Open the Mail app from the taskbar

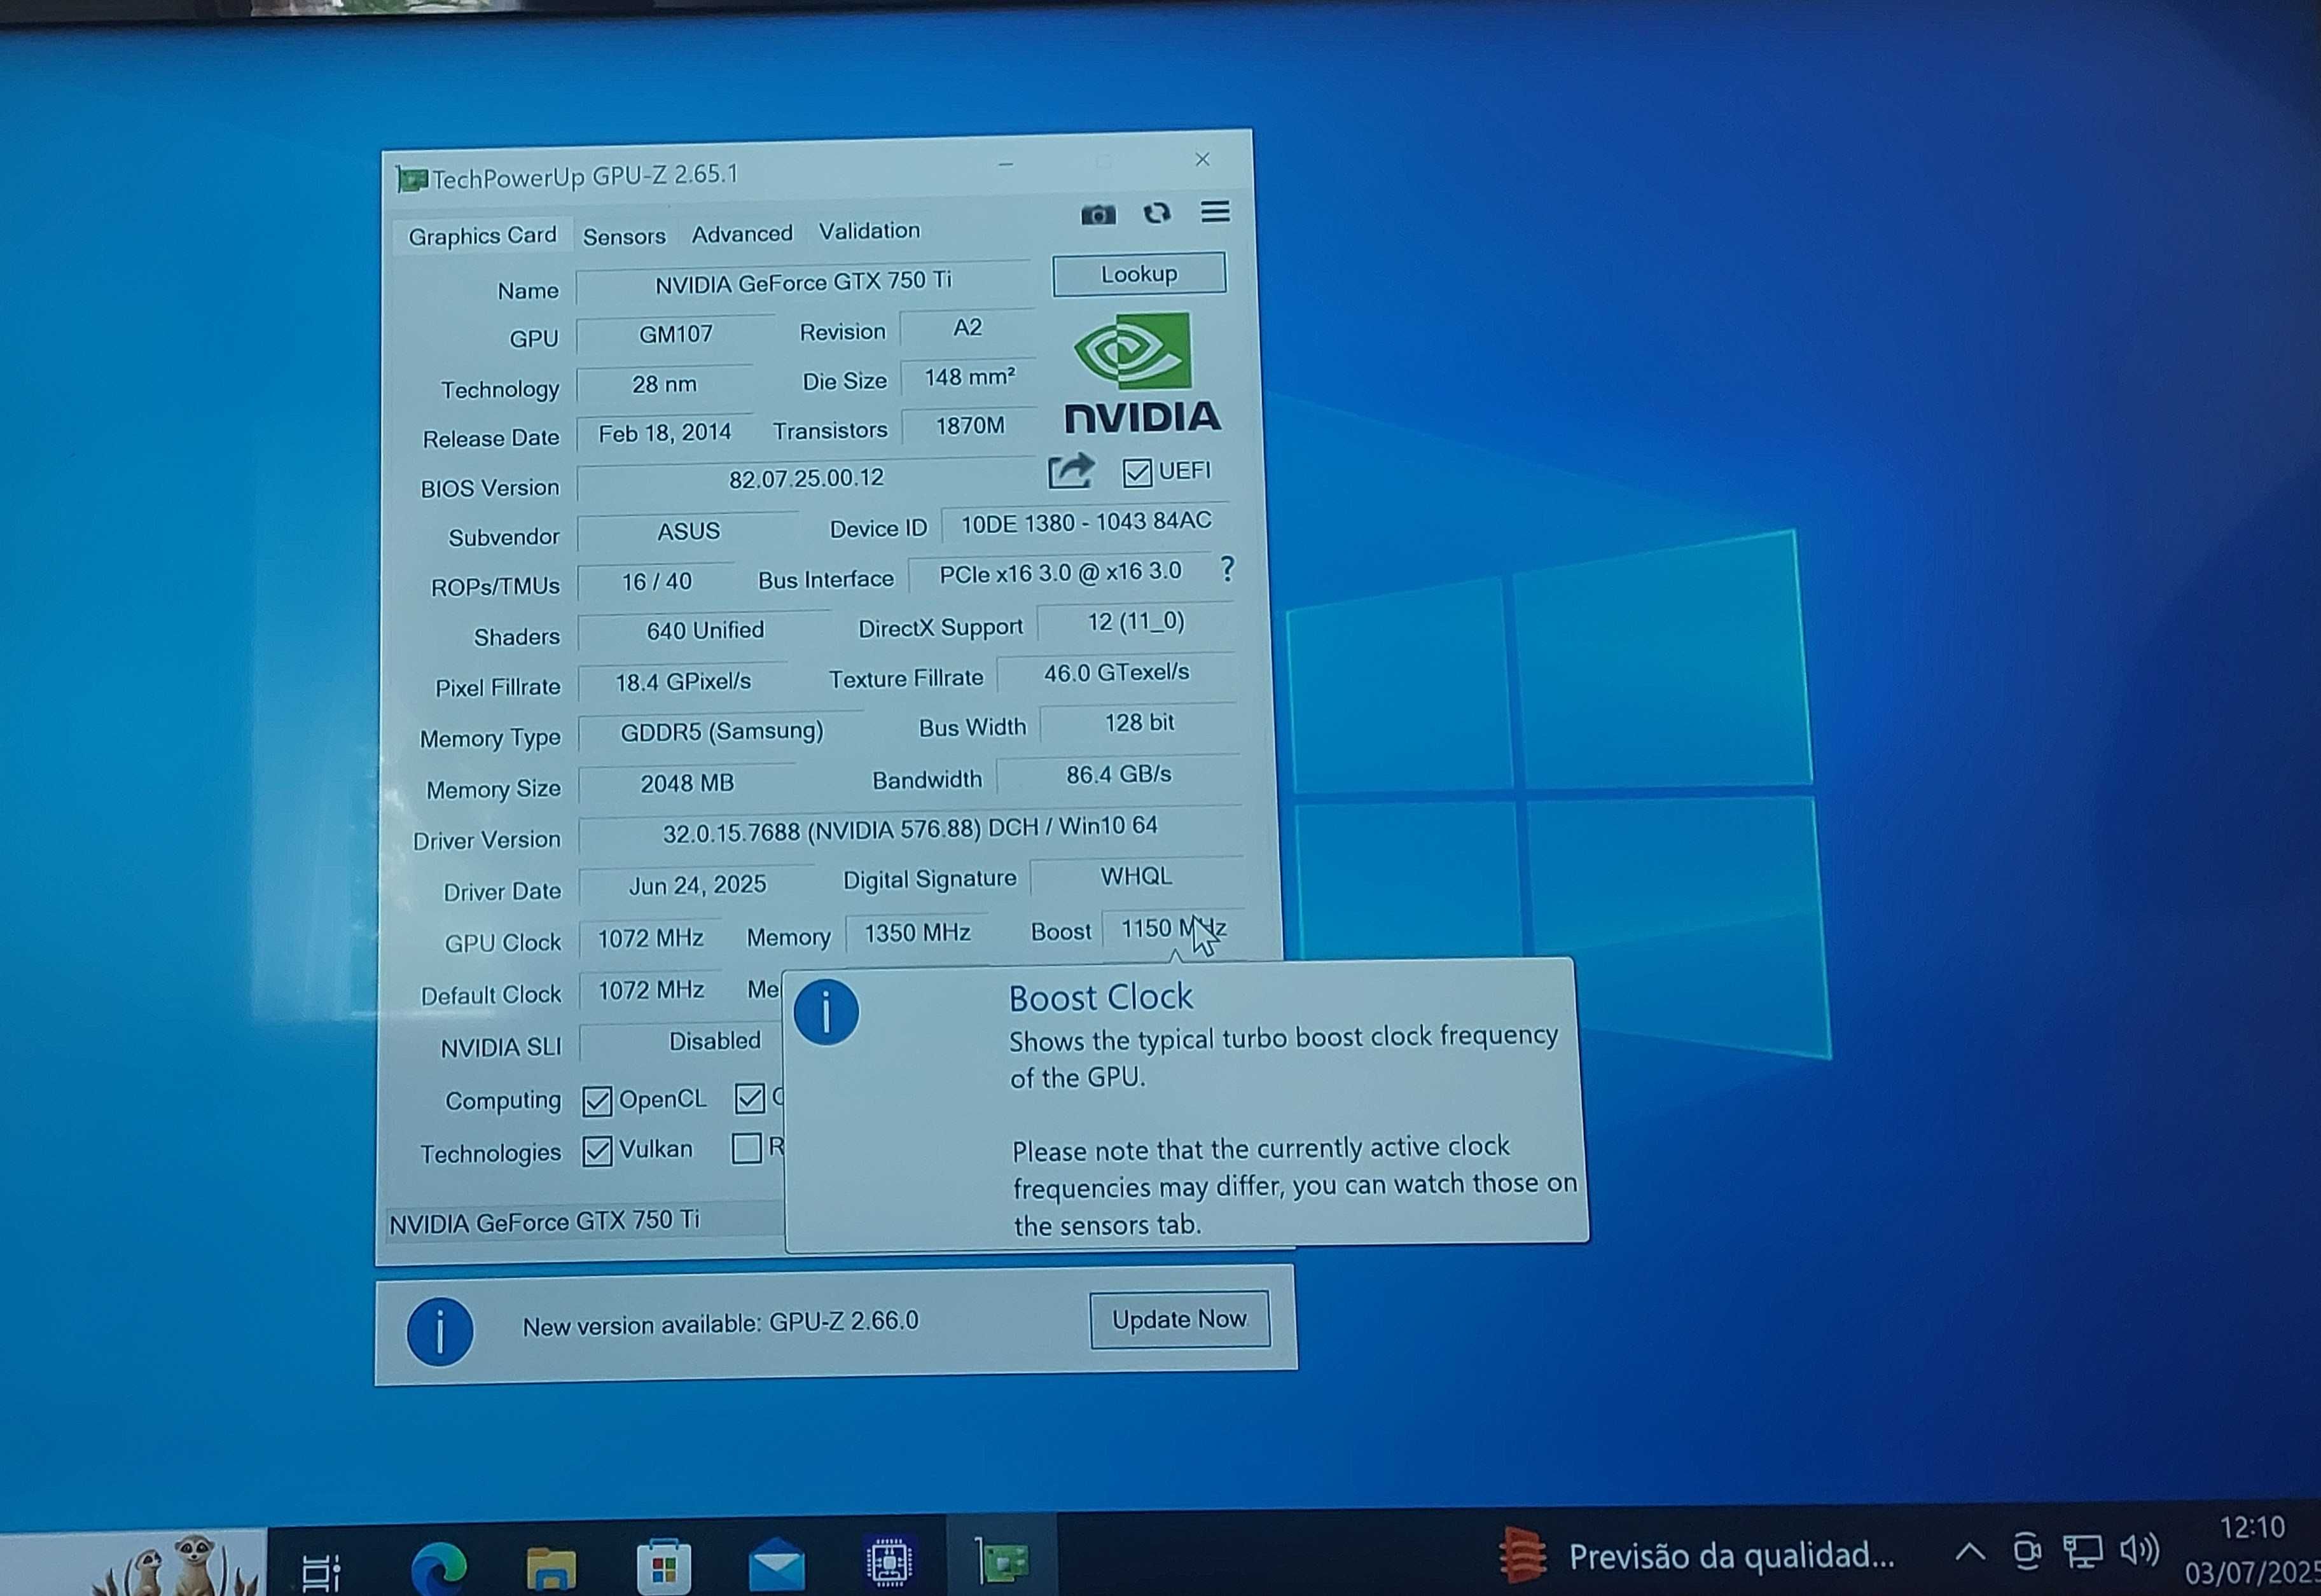[777, 1565]
